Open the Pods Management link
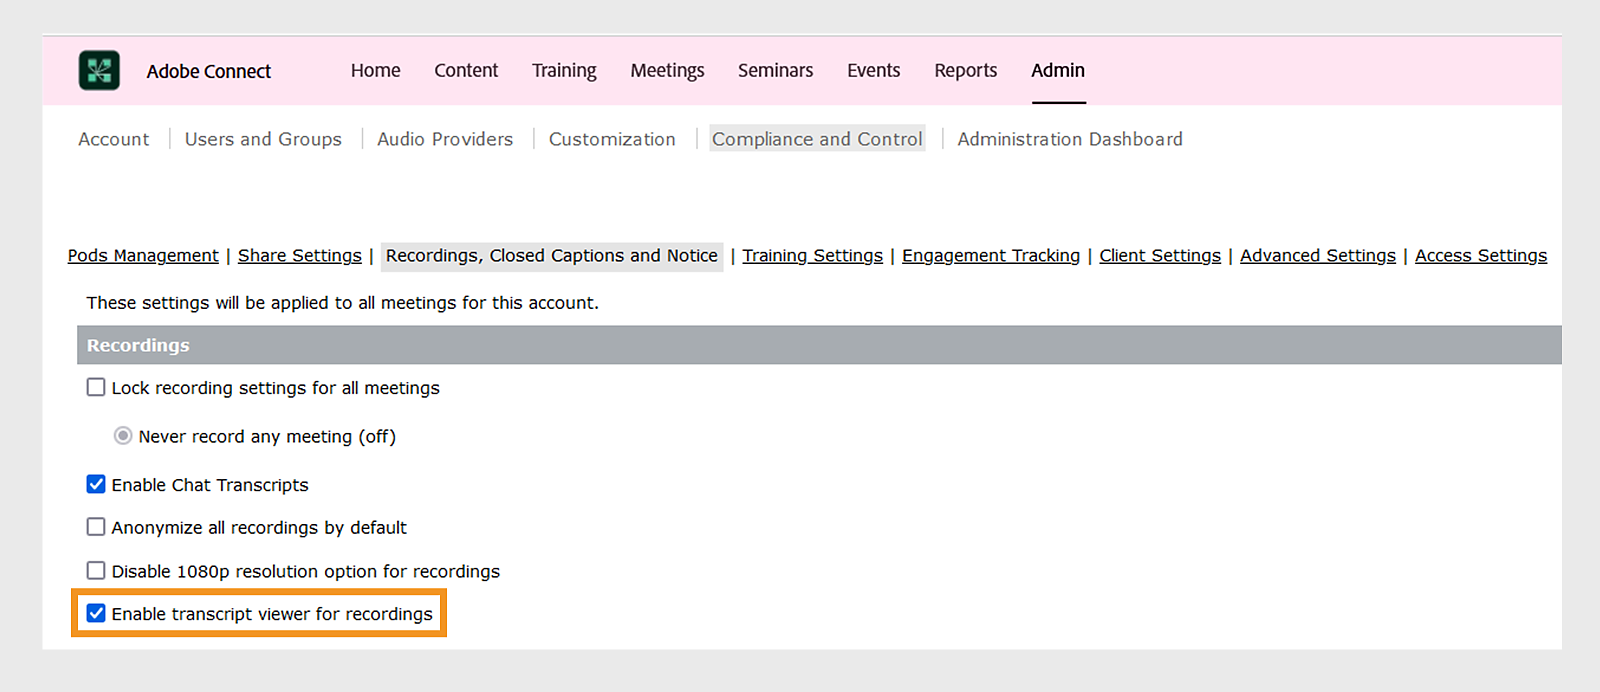 point(143,256)
